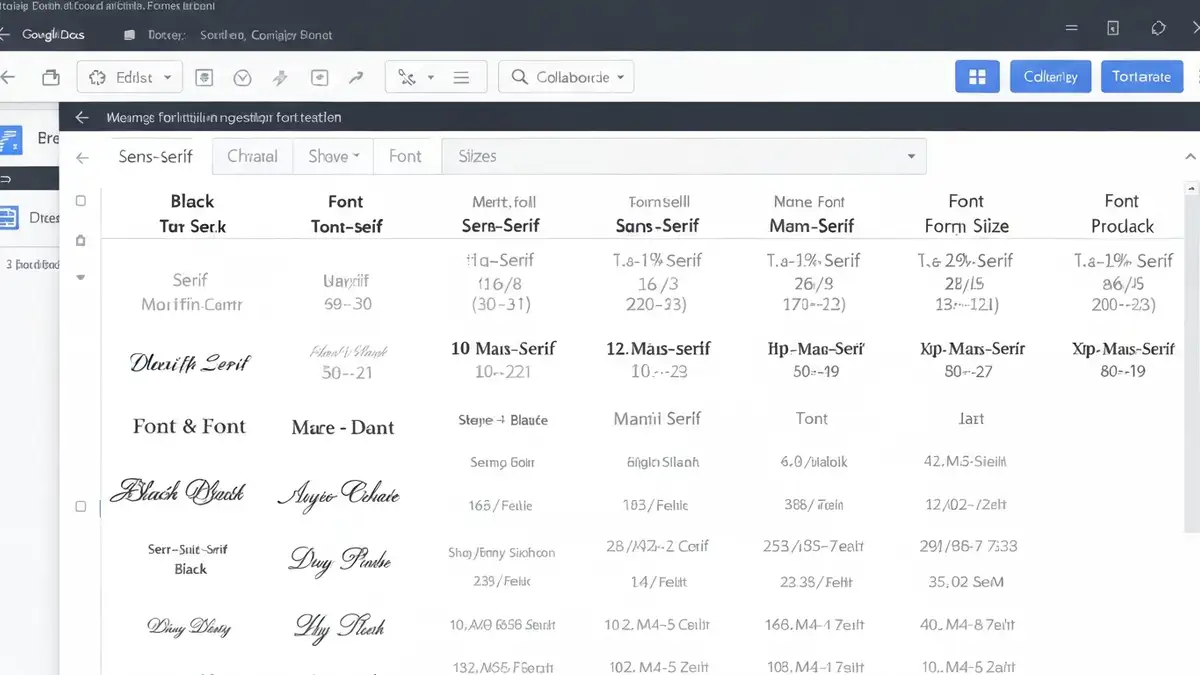The height and width of the screenshot is (675, 1200).
Task: Collapse panel with the up chevron at right
Action: click(x=1190, y=157)
